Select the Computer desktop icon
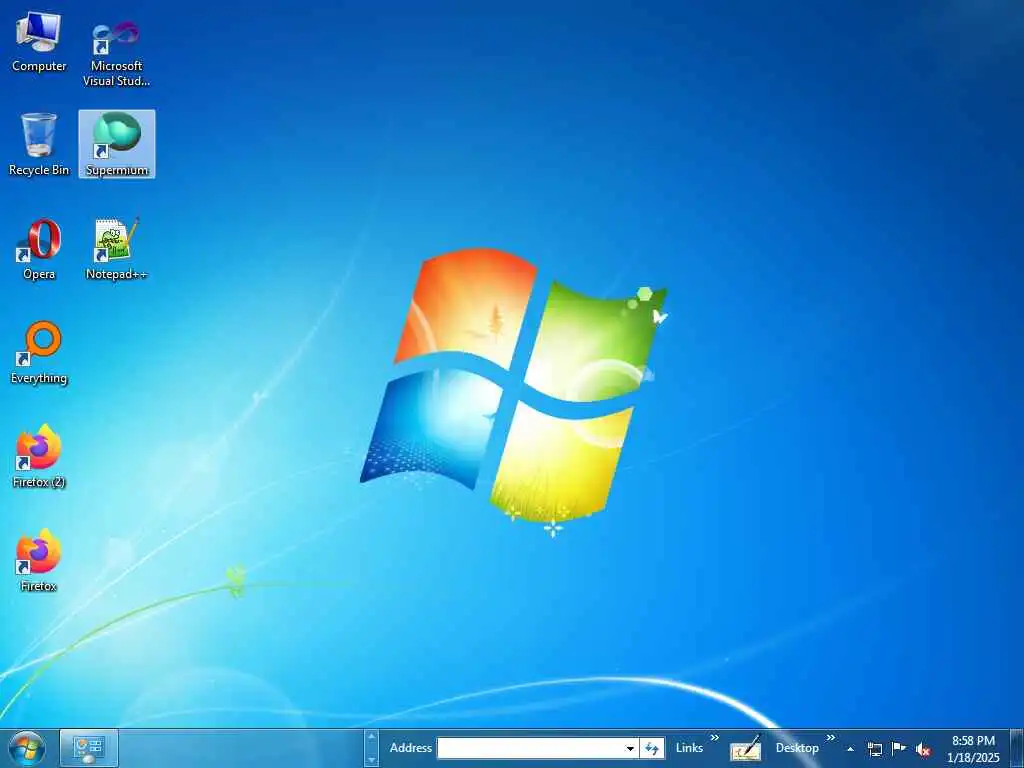 pyautogui.click(x=39, y=43)
